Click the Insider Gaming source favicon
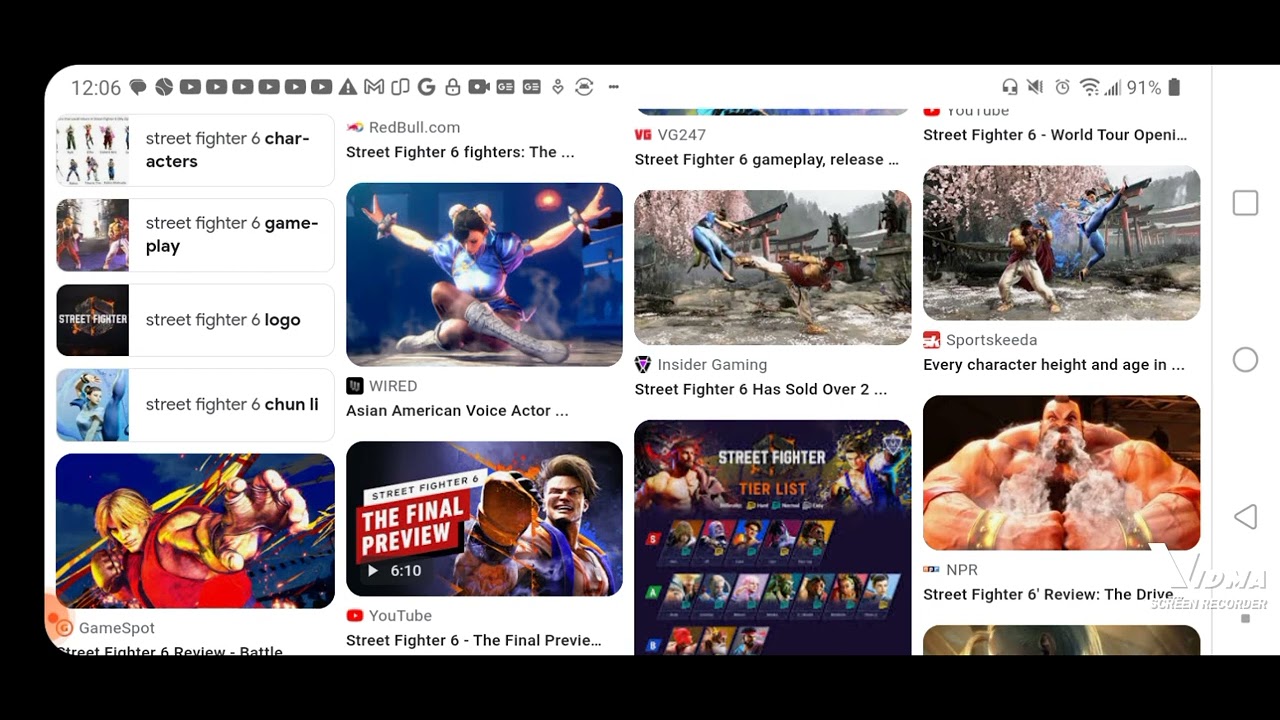 [643, 365]
